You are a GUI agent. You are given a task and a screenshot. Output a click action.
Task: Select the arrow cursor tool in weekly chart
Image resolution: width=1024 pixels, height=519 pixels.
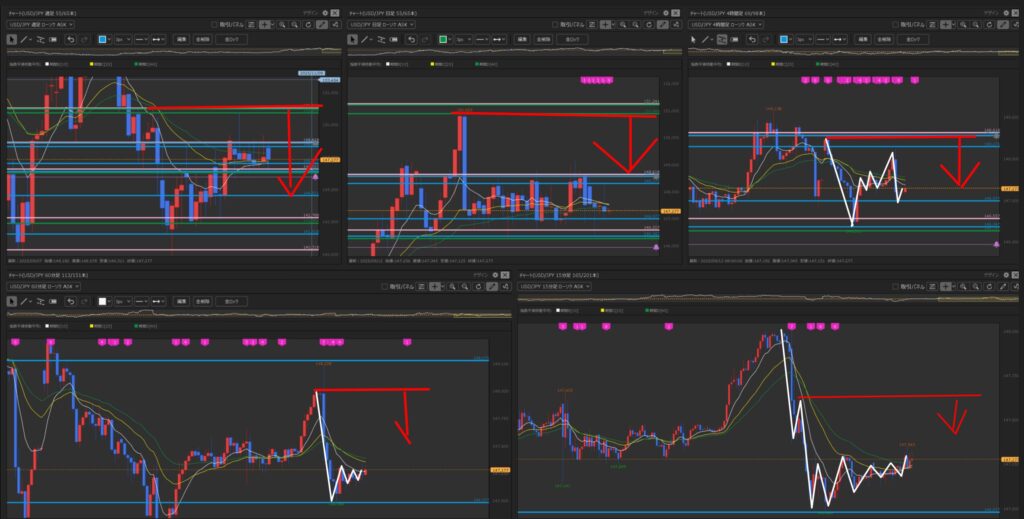[12, 39]
